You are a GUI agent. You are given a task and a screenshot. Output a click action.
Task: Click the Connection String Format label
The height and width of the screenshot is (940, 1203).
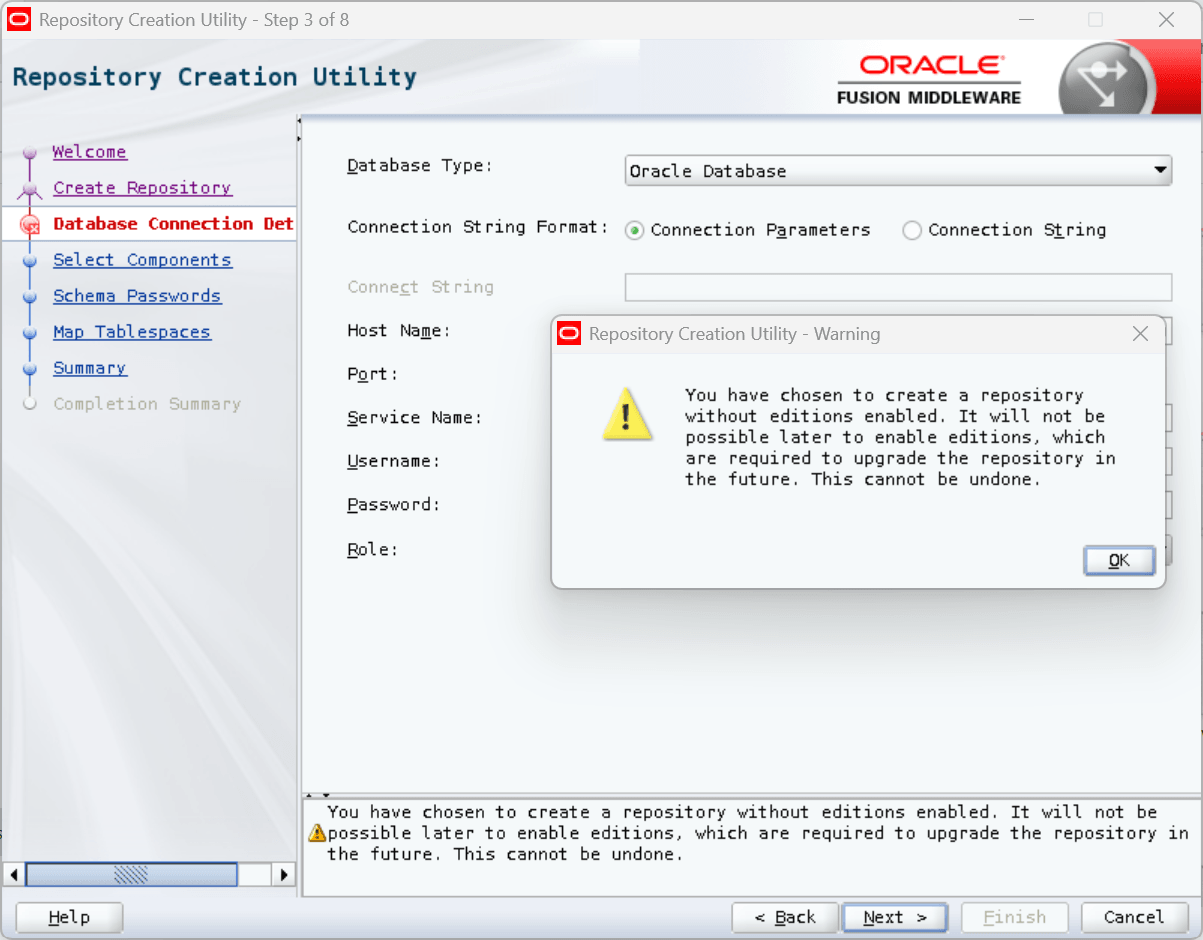(478, 227)
